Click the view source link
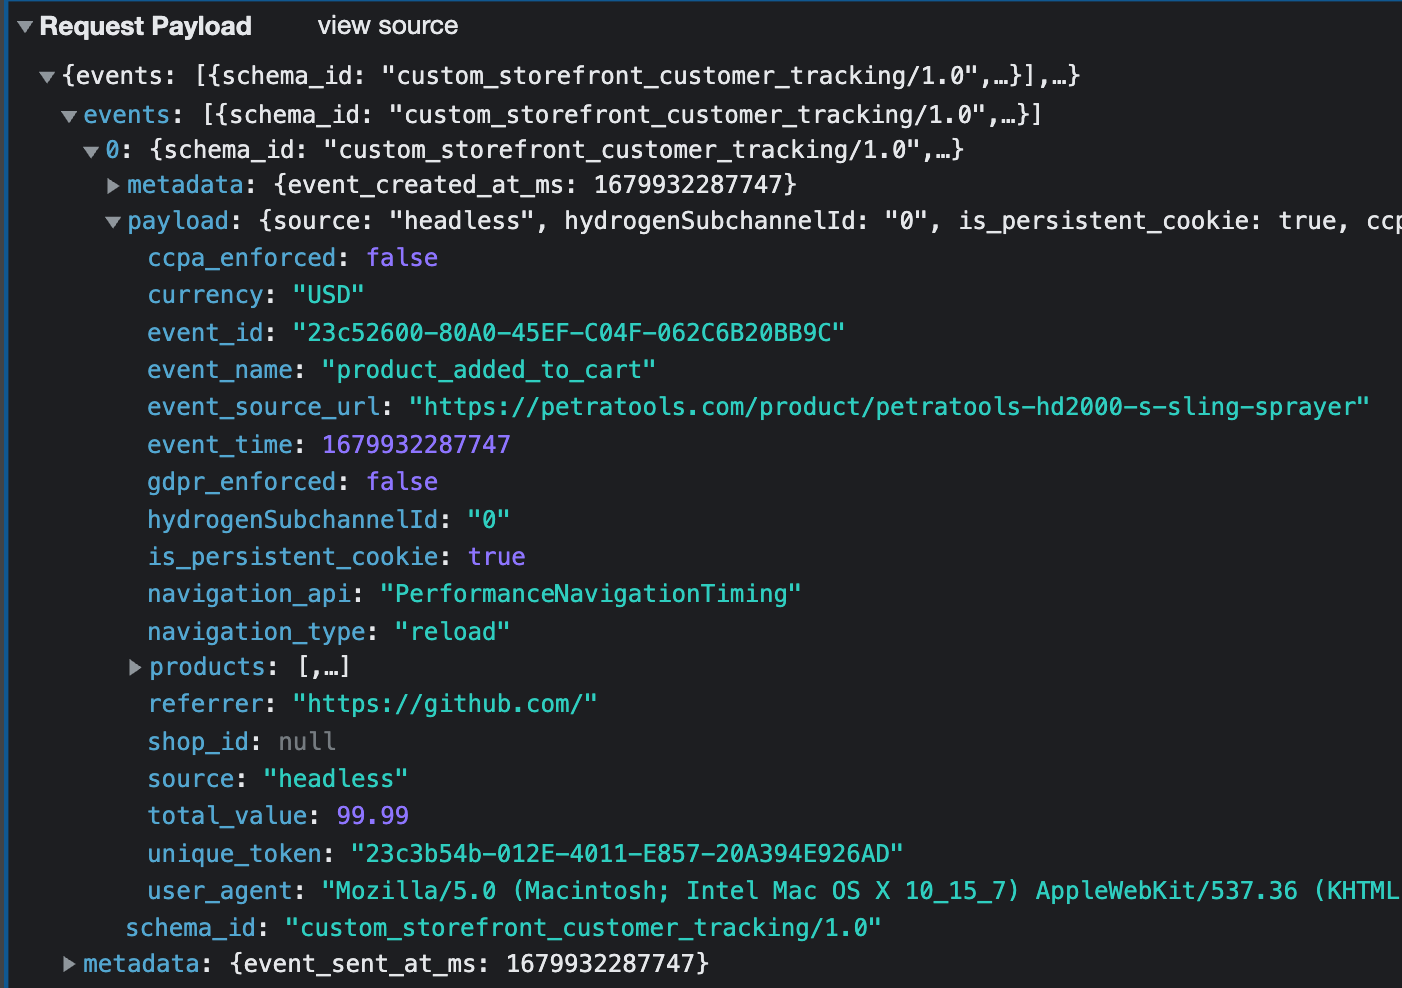 (x=388, y=25)
